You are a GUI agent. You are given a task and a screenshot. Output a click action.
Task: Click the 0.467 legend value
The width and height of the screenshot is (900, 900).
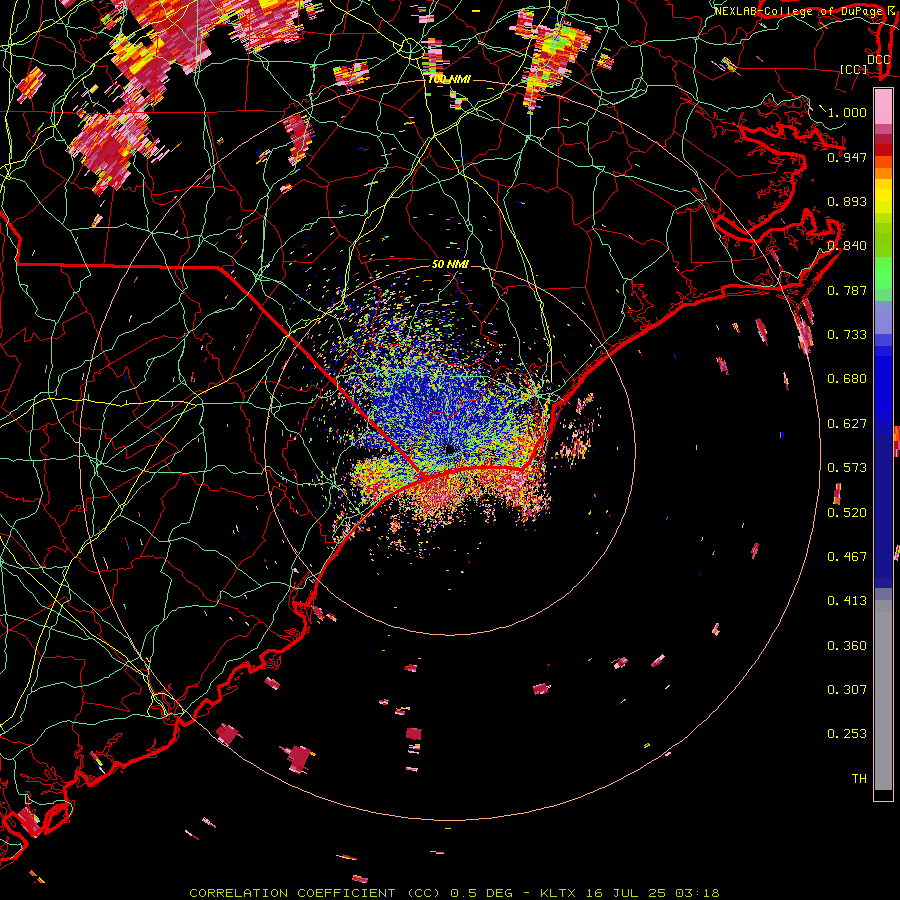pos(847,557)
